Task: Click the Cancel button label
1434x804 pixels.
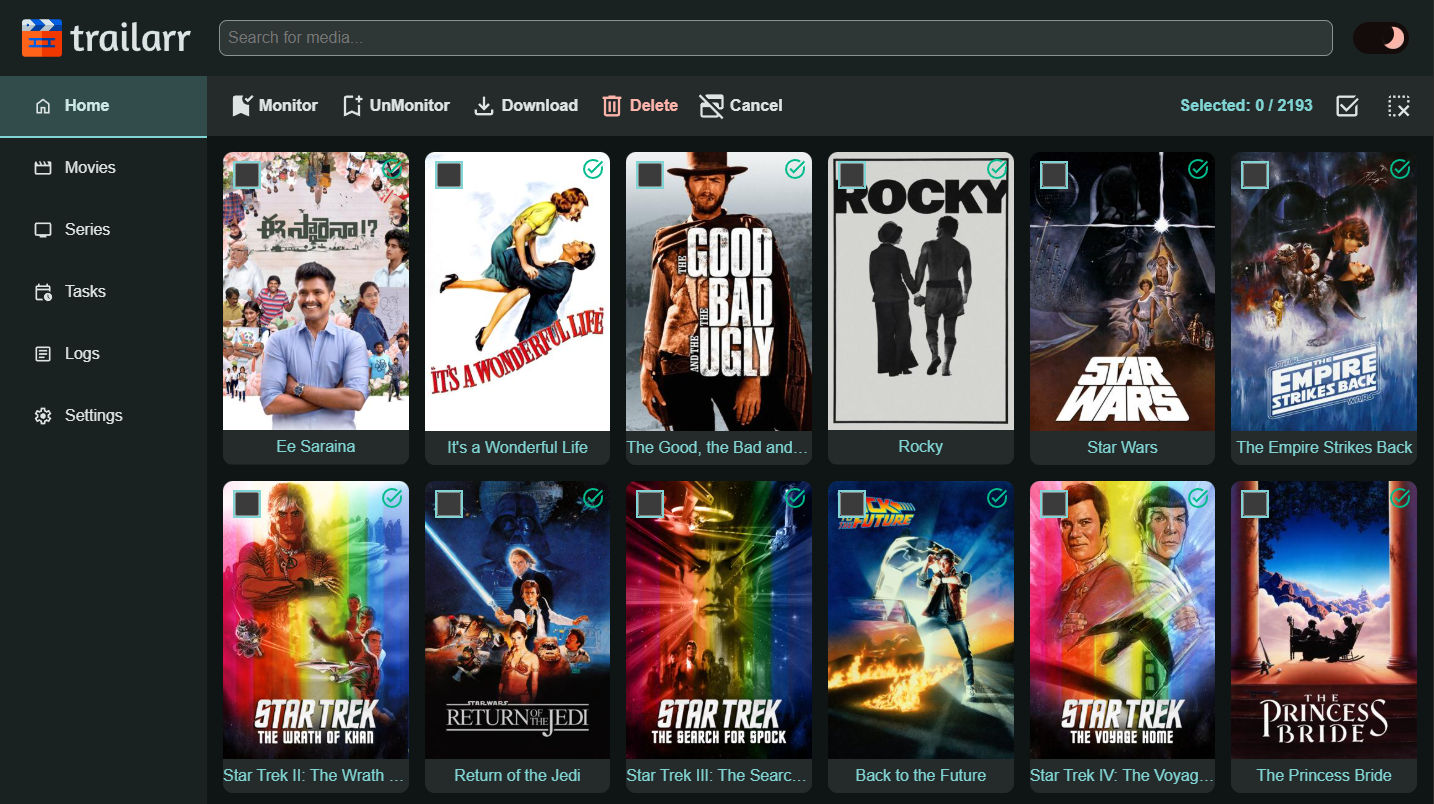Action: 756,106
